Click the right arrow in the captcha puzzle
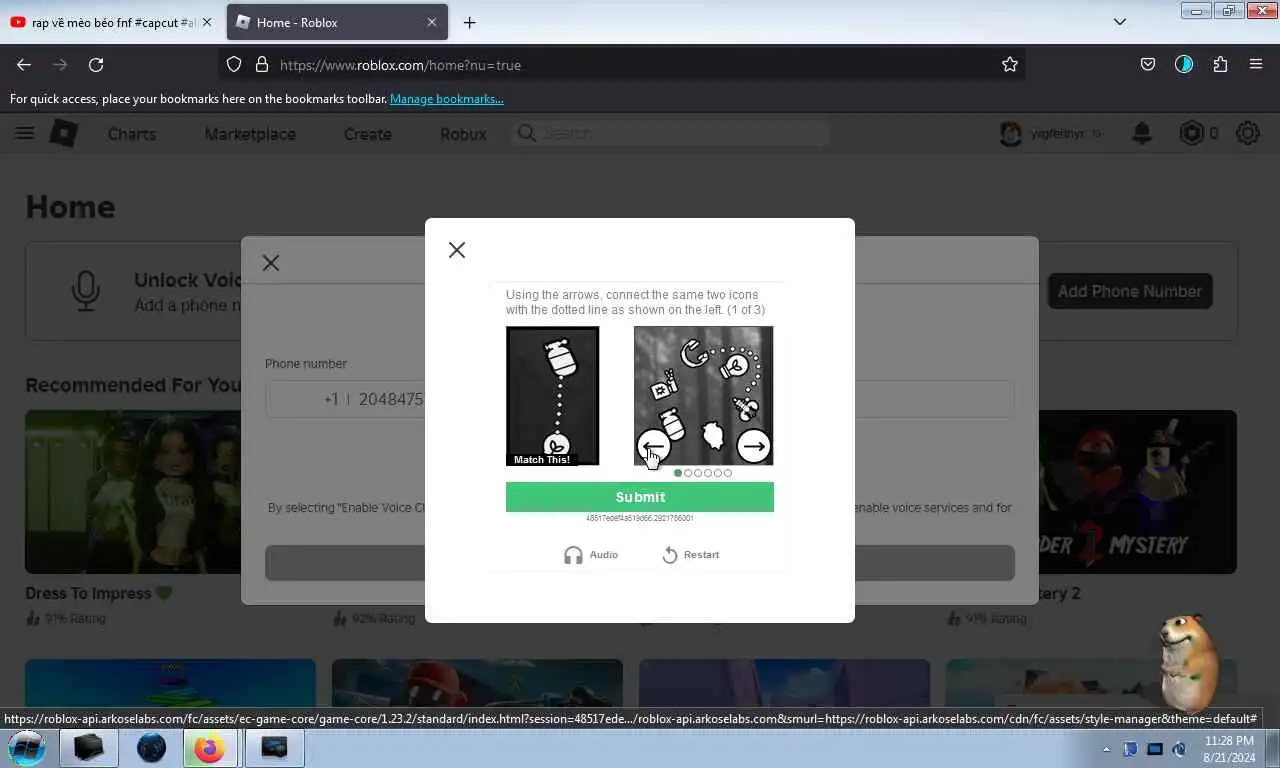The height and width of the screenshot is (768, 1280). tap(753, 446)
